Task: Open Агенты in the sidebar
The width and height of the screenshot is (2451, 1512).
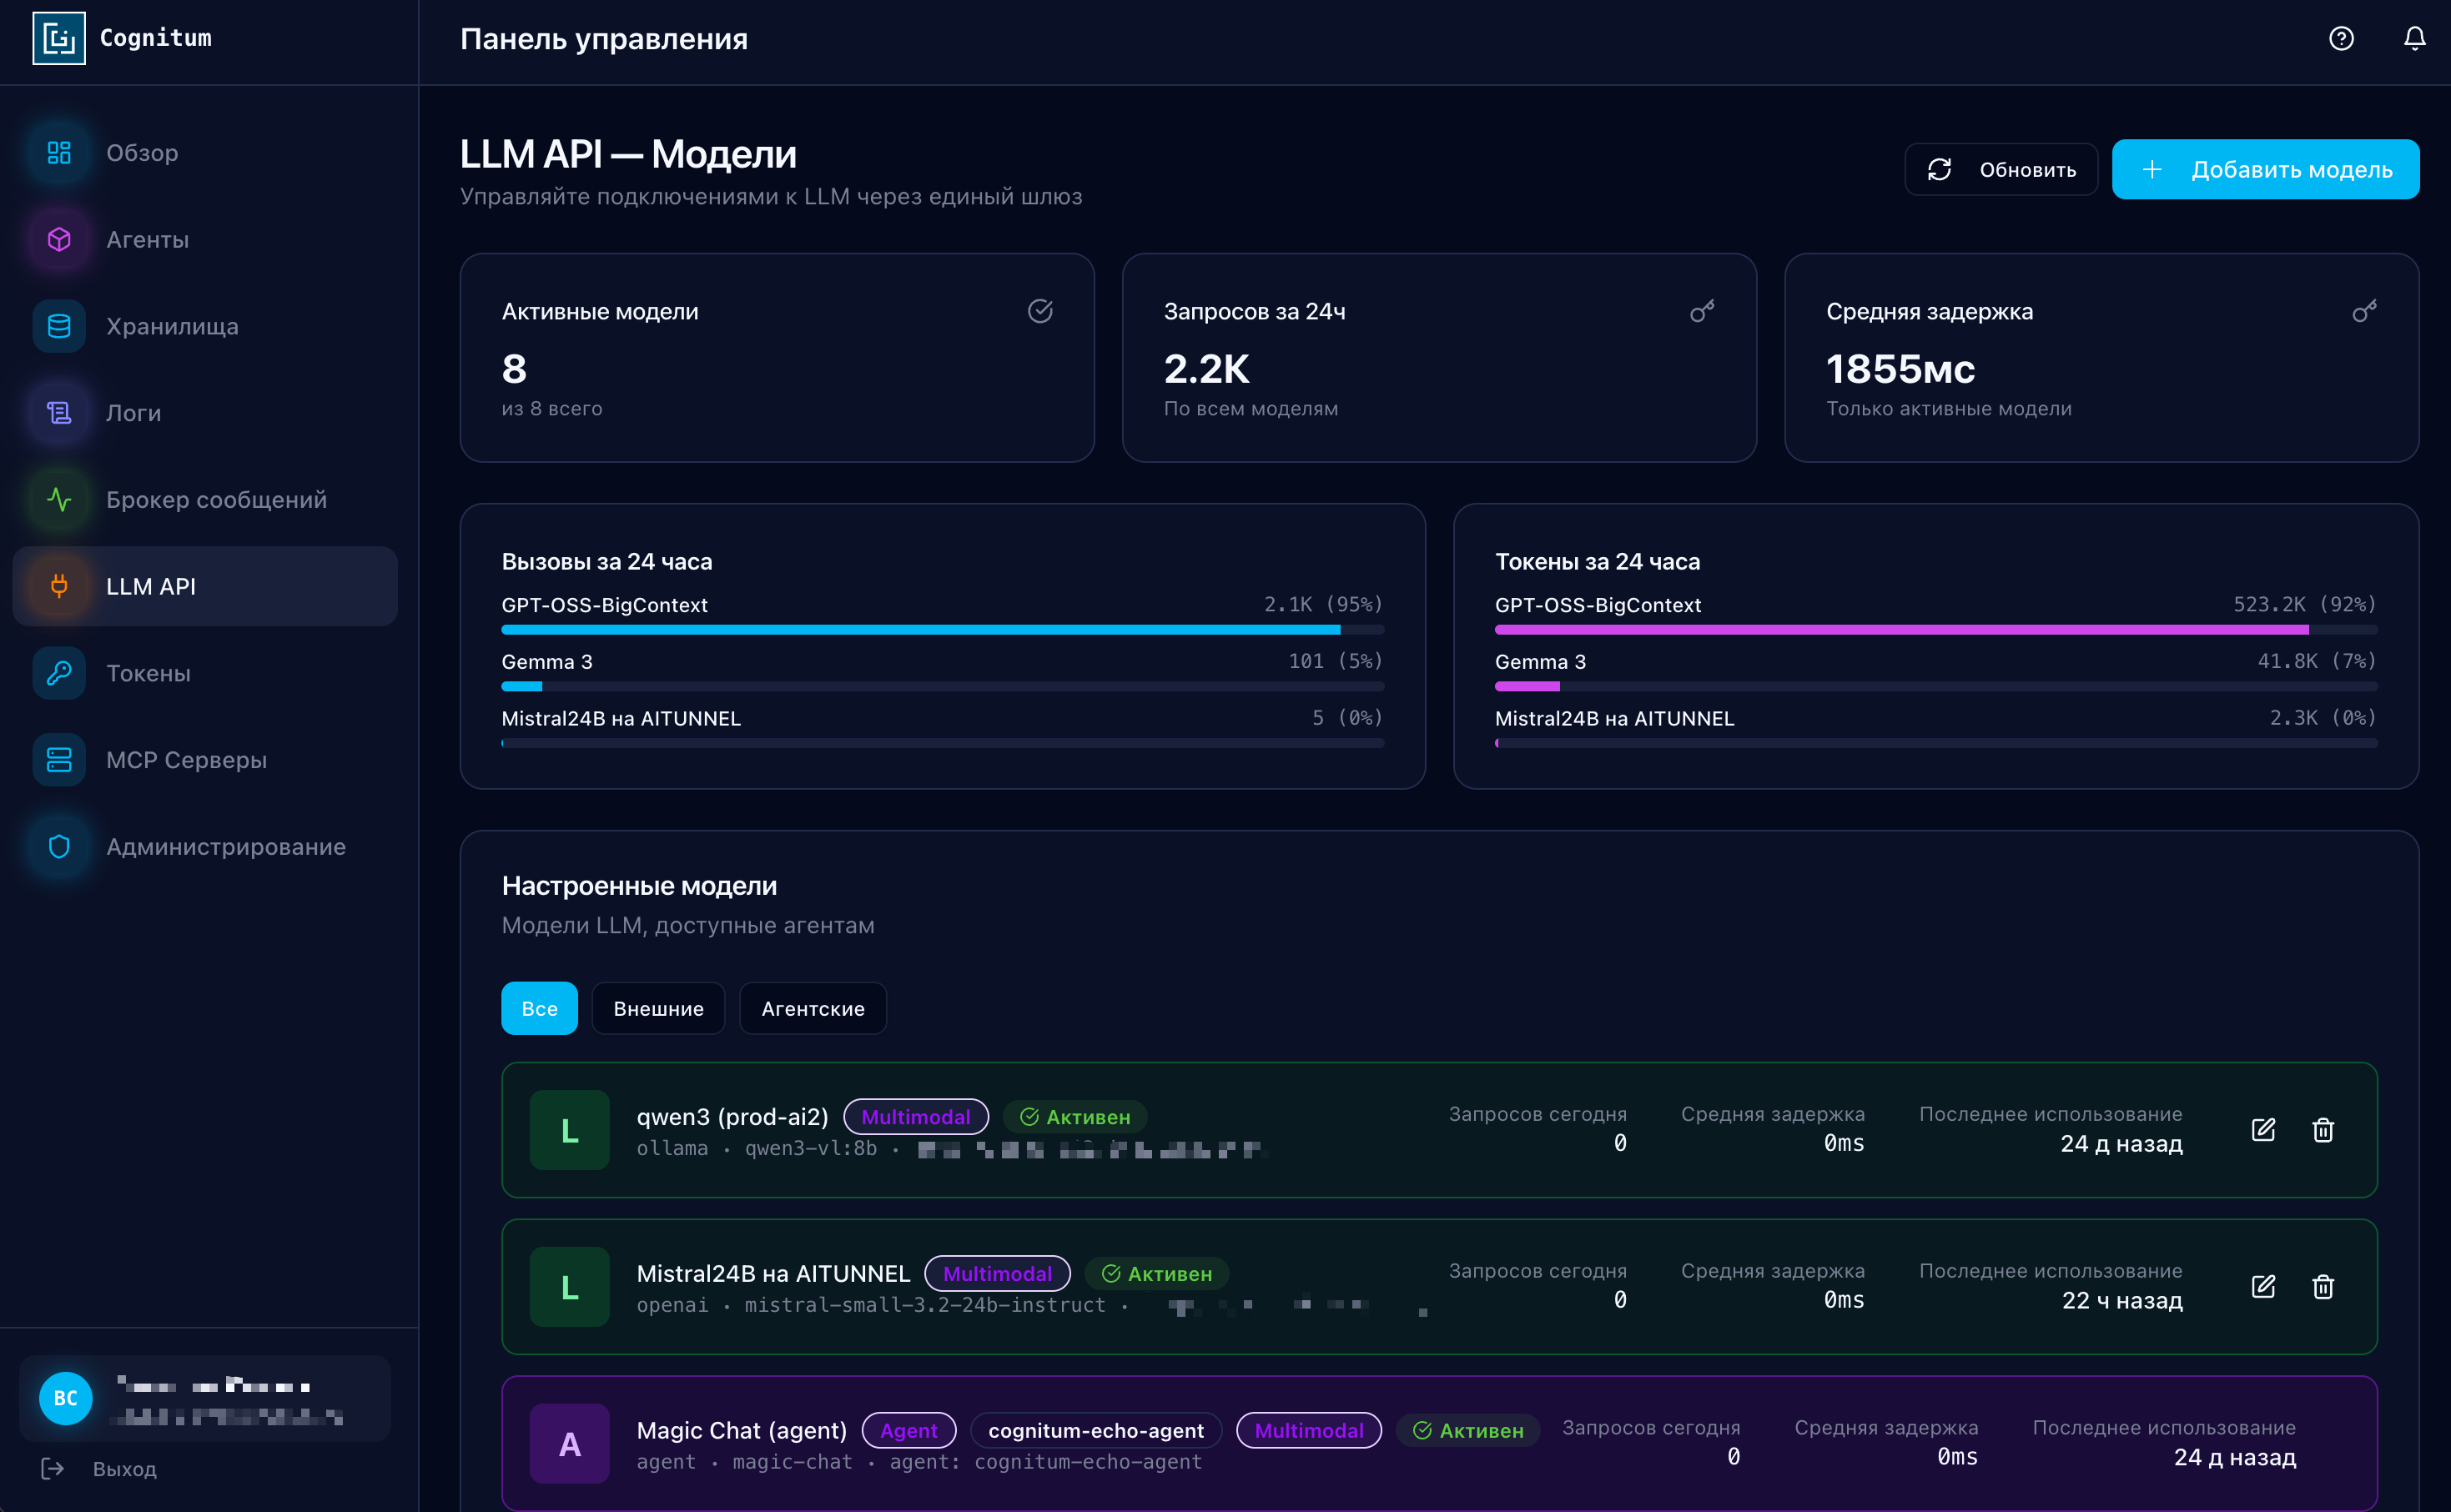Action: tap(147, 240)
